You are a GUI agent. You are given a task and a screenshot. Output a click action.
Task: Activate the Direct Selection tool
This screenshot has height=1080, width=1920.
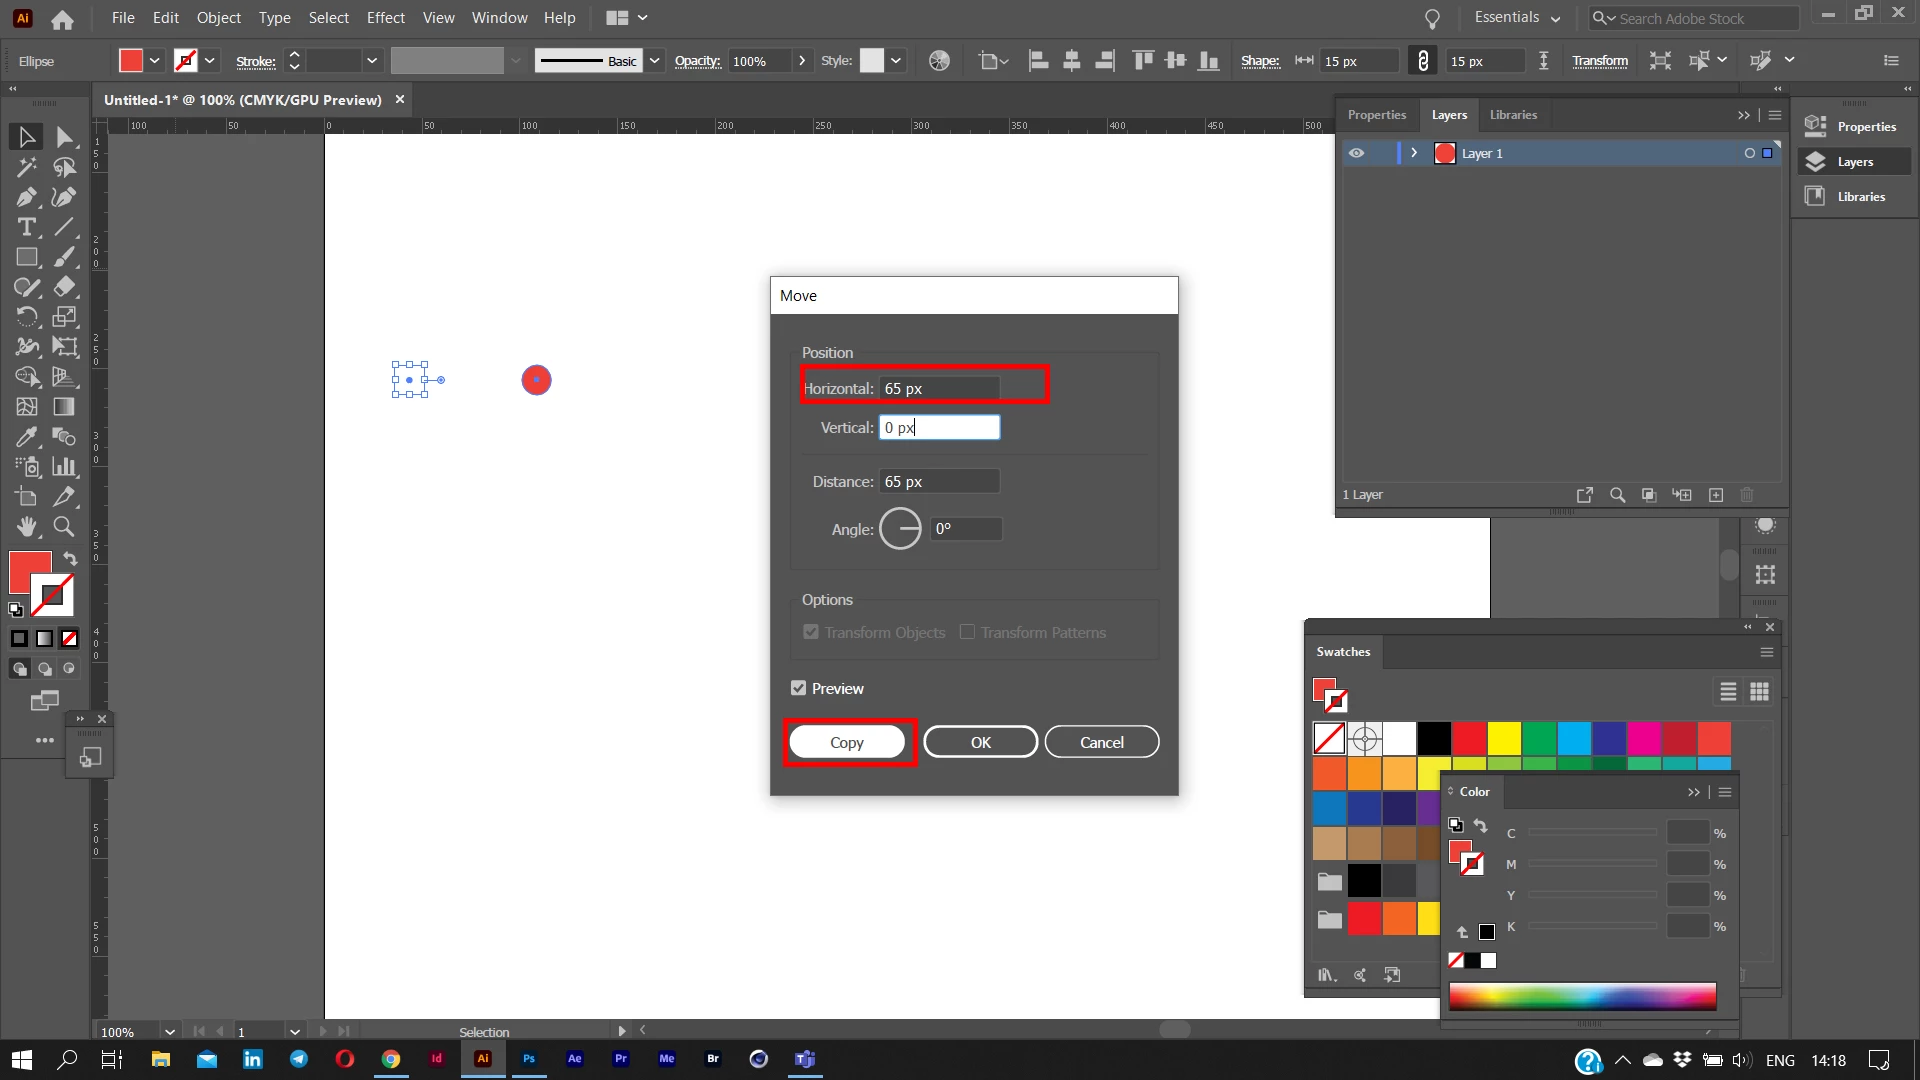coord(64,137)
